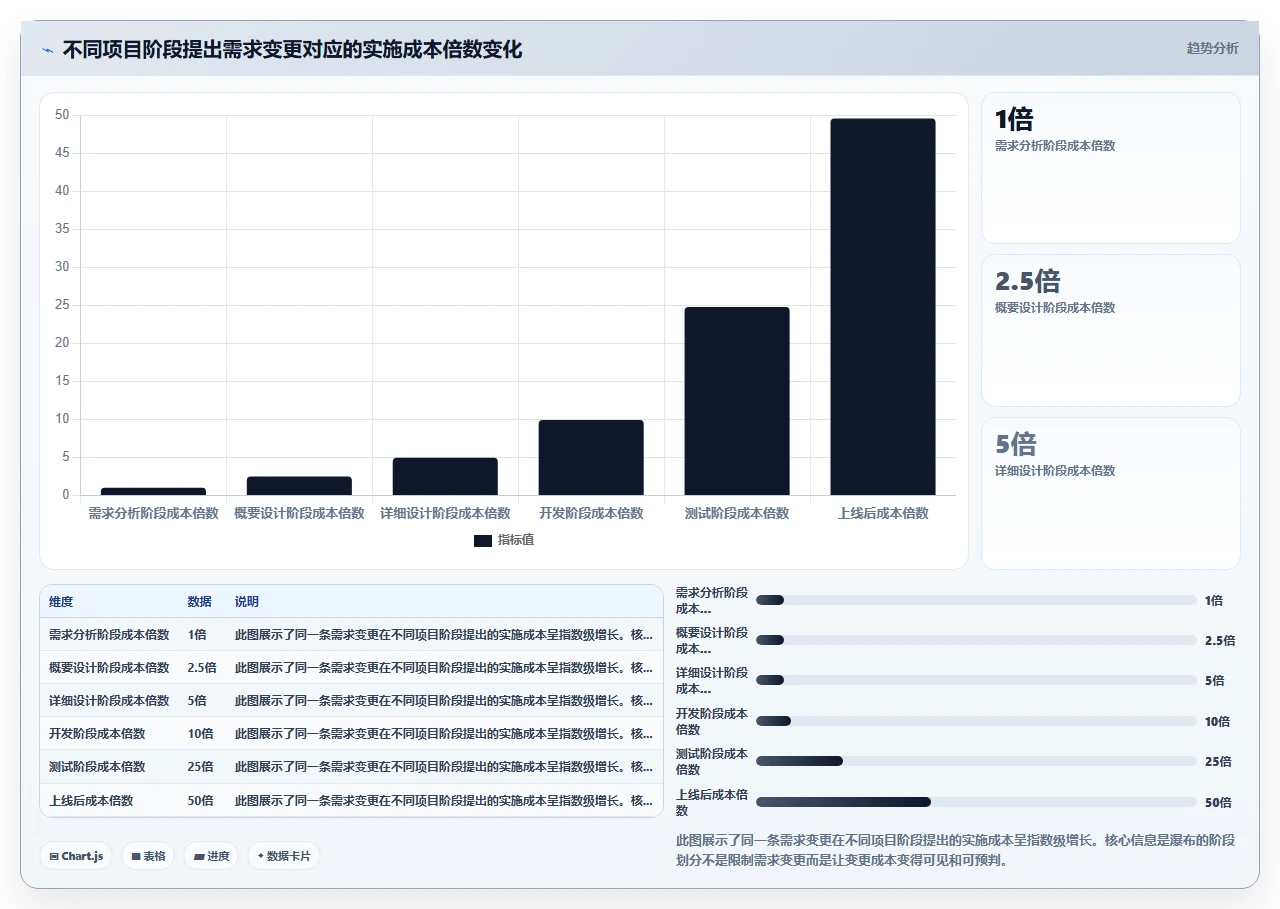Select the 上线后成本倍数 bar in the chart

pyautogui.click(x=883, y=307)
